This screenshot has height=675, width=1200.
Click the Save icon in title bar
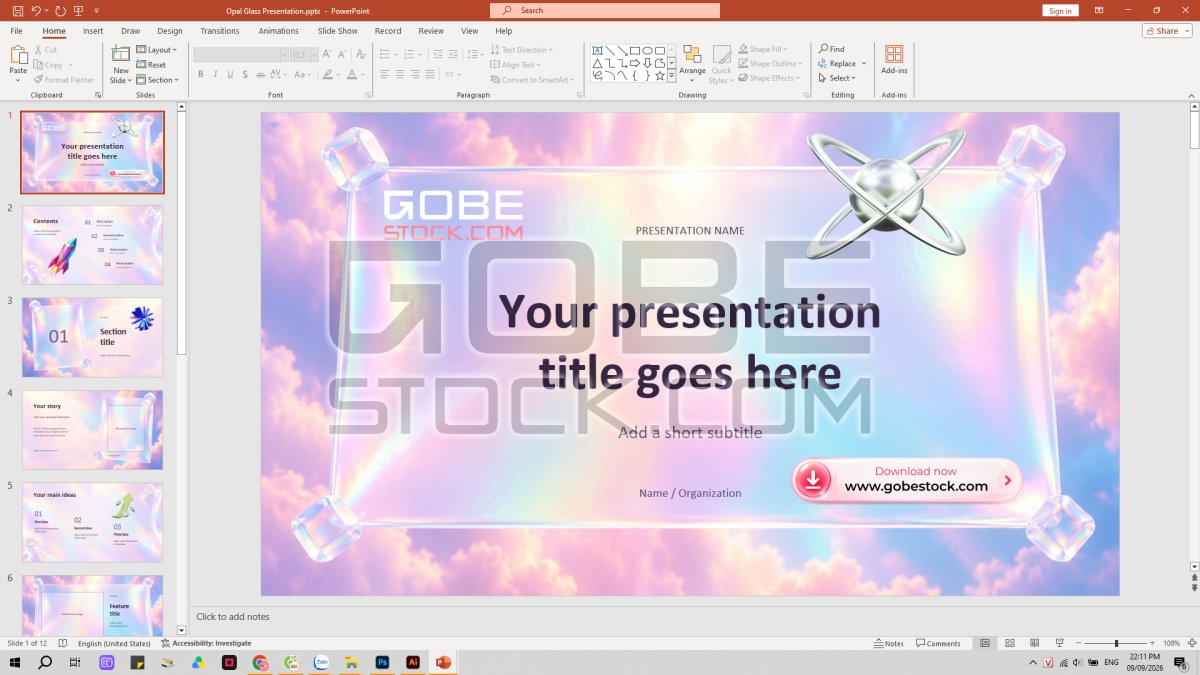tap(18, 10)
